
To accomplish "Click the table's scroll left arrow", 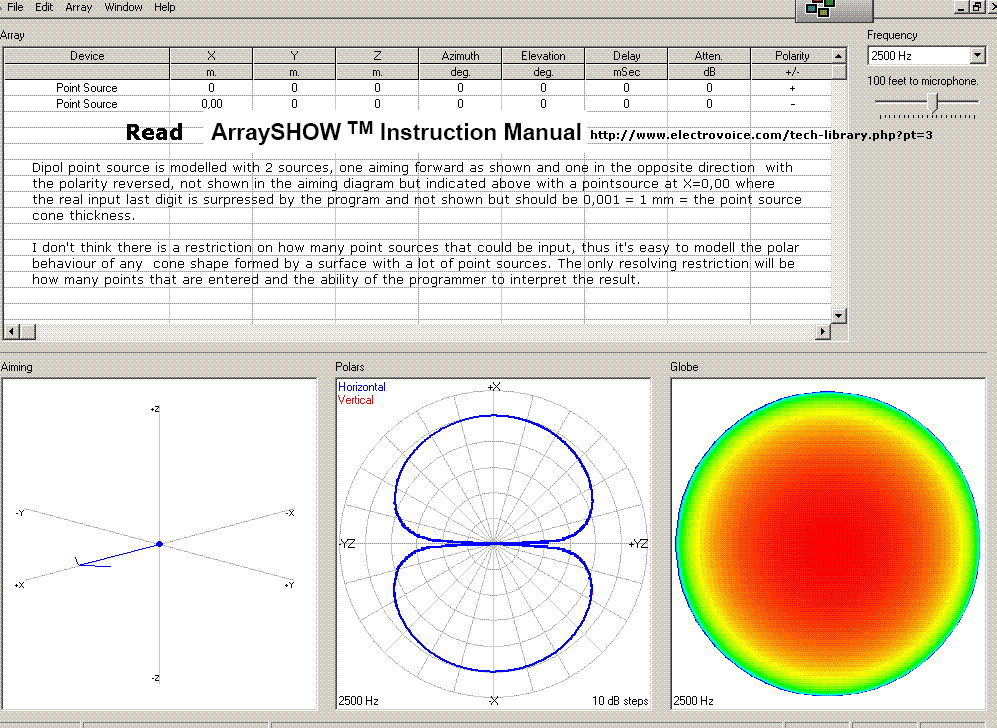I will click(x=11, y=331).
